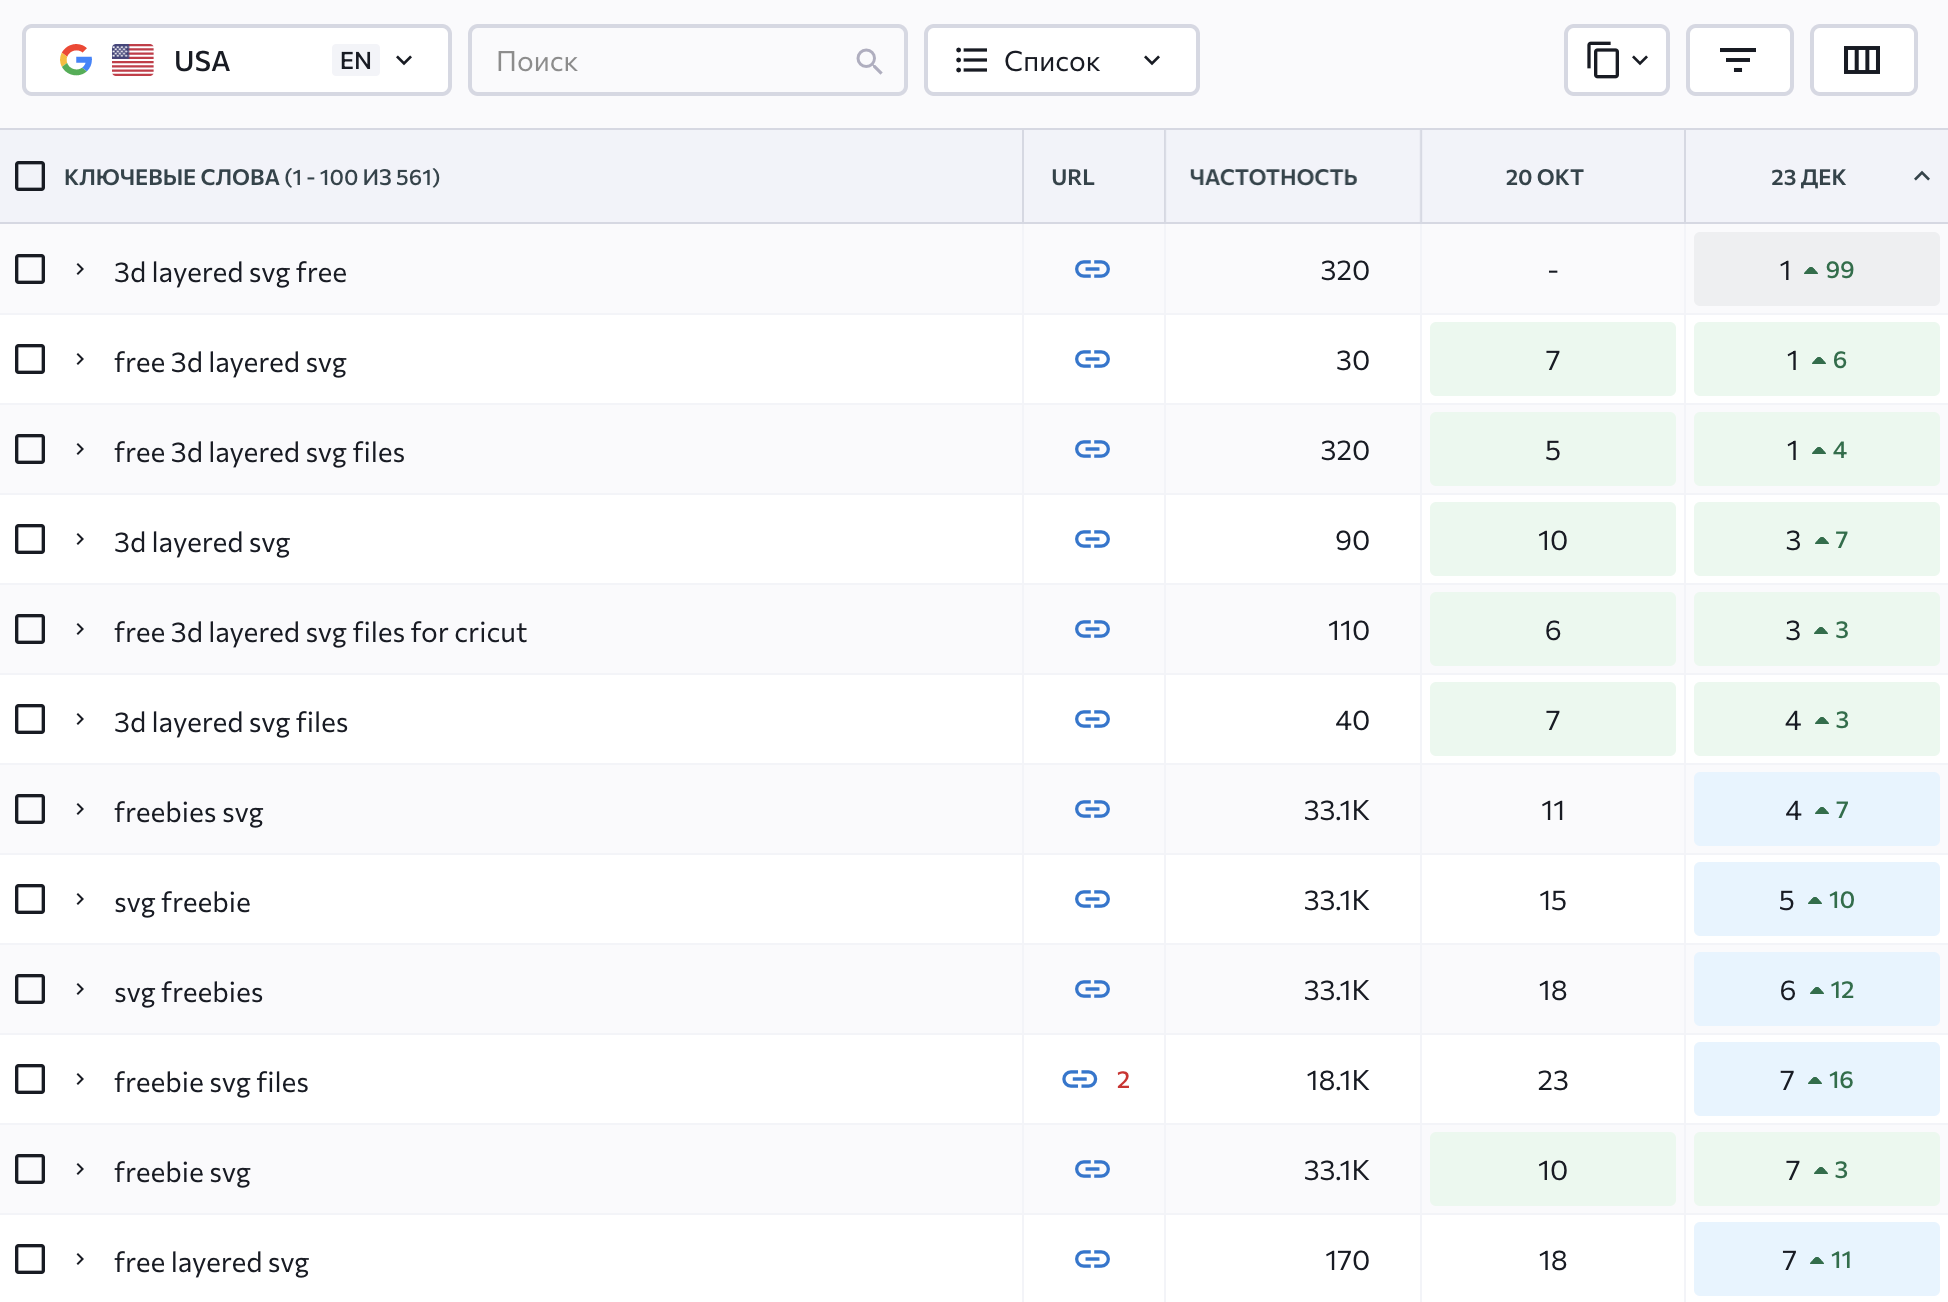This screenshot has height=1302, width=1948.
Task: Click keyword '3d layered svg' text
Action: (202, 542)
